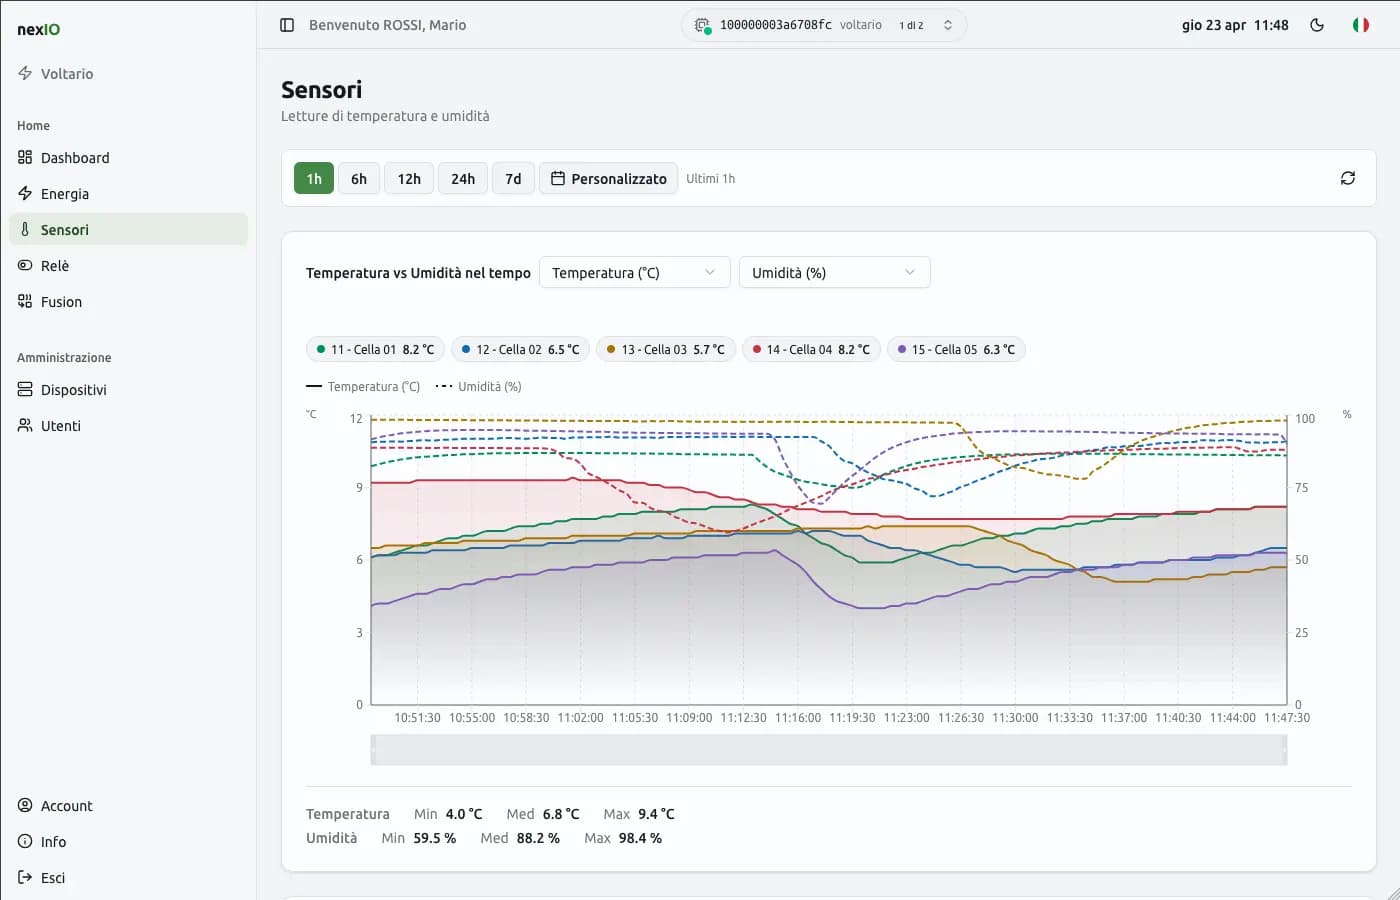Open Dashboard from the sidebar

point(75,158)
